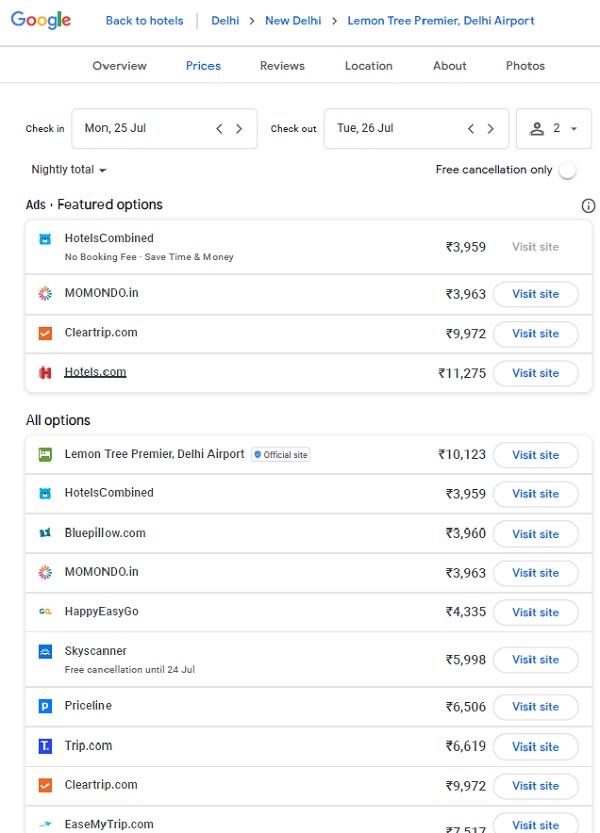This screenshot has height=833, width=600.
Task: Click the Google logo
Action: click(x=40, y=20)
